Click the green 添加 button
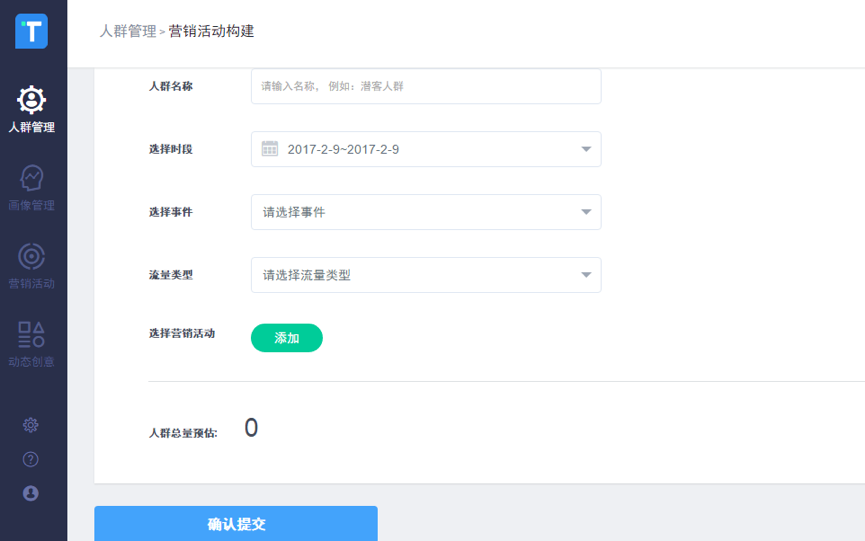 [286, 338]
